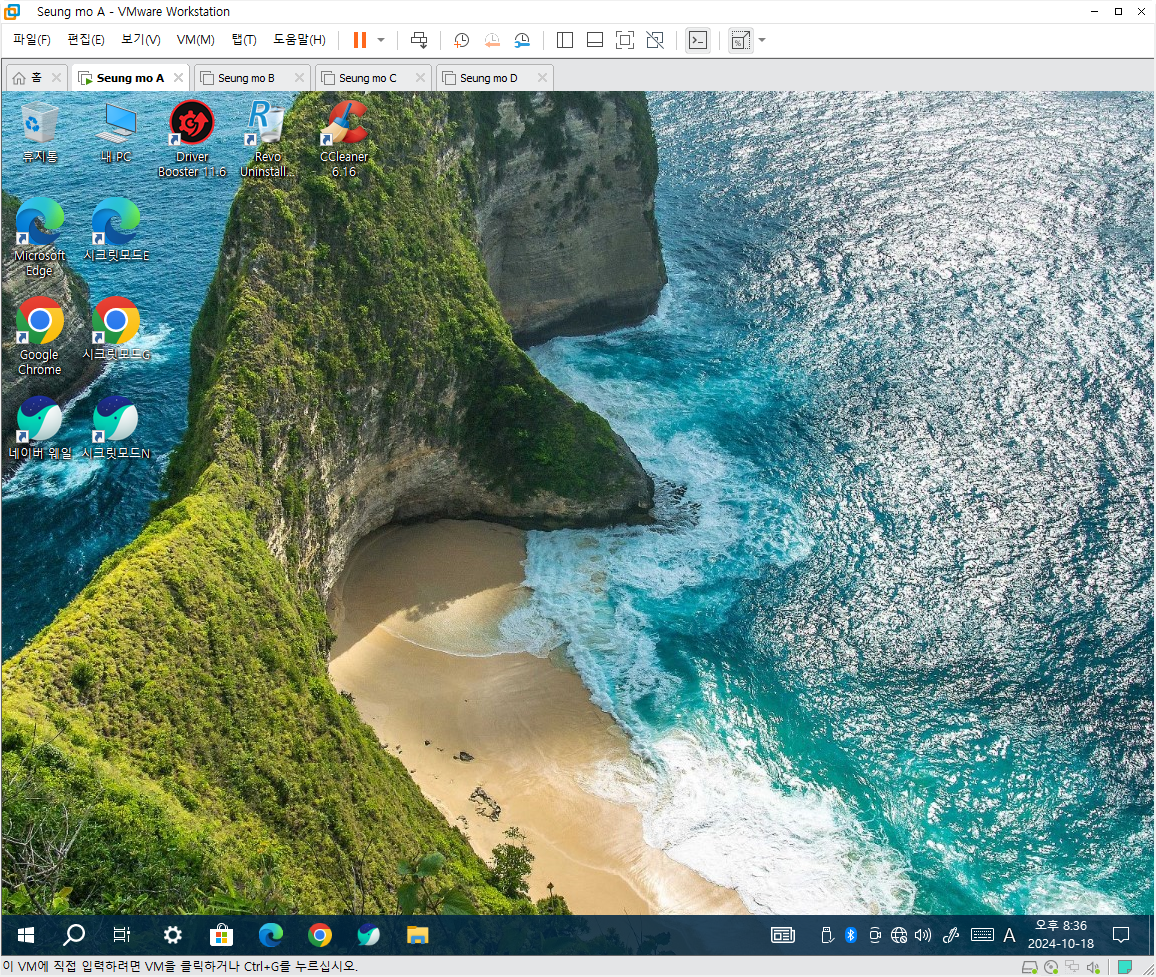Open guest volume control in tray
This screenshot has width=1156, height=977.
coord(922,935)
